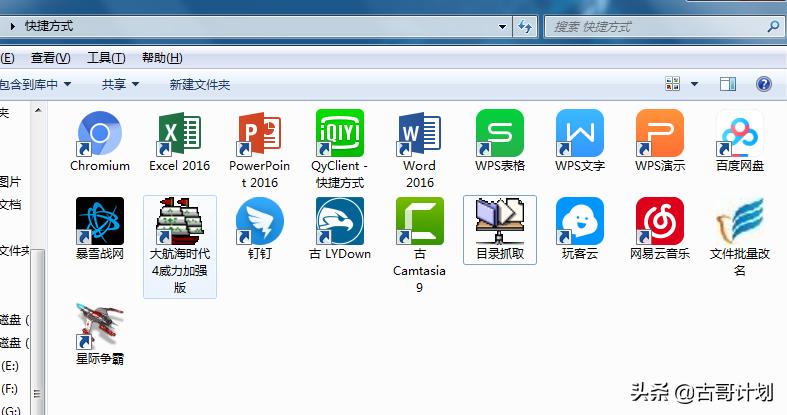This screenshot has height=415, width=787.
Task: Select the Excel 2016 shortcut icon
Action: [180, 133]
